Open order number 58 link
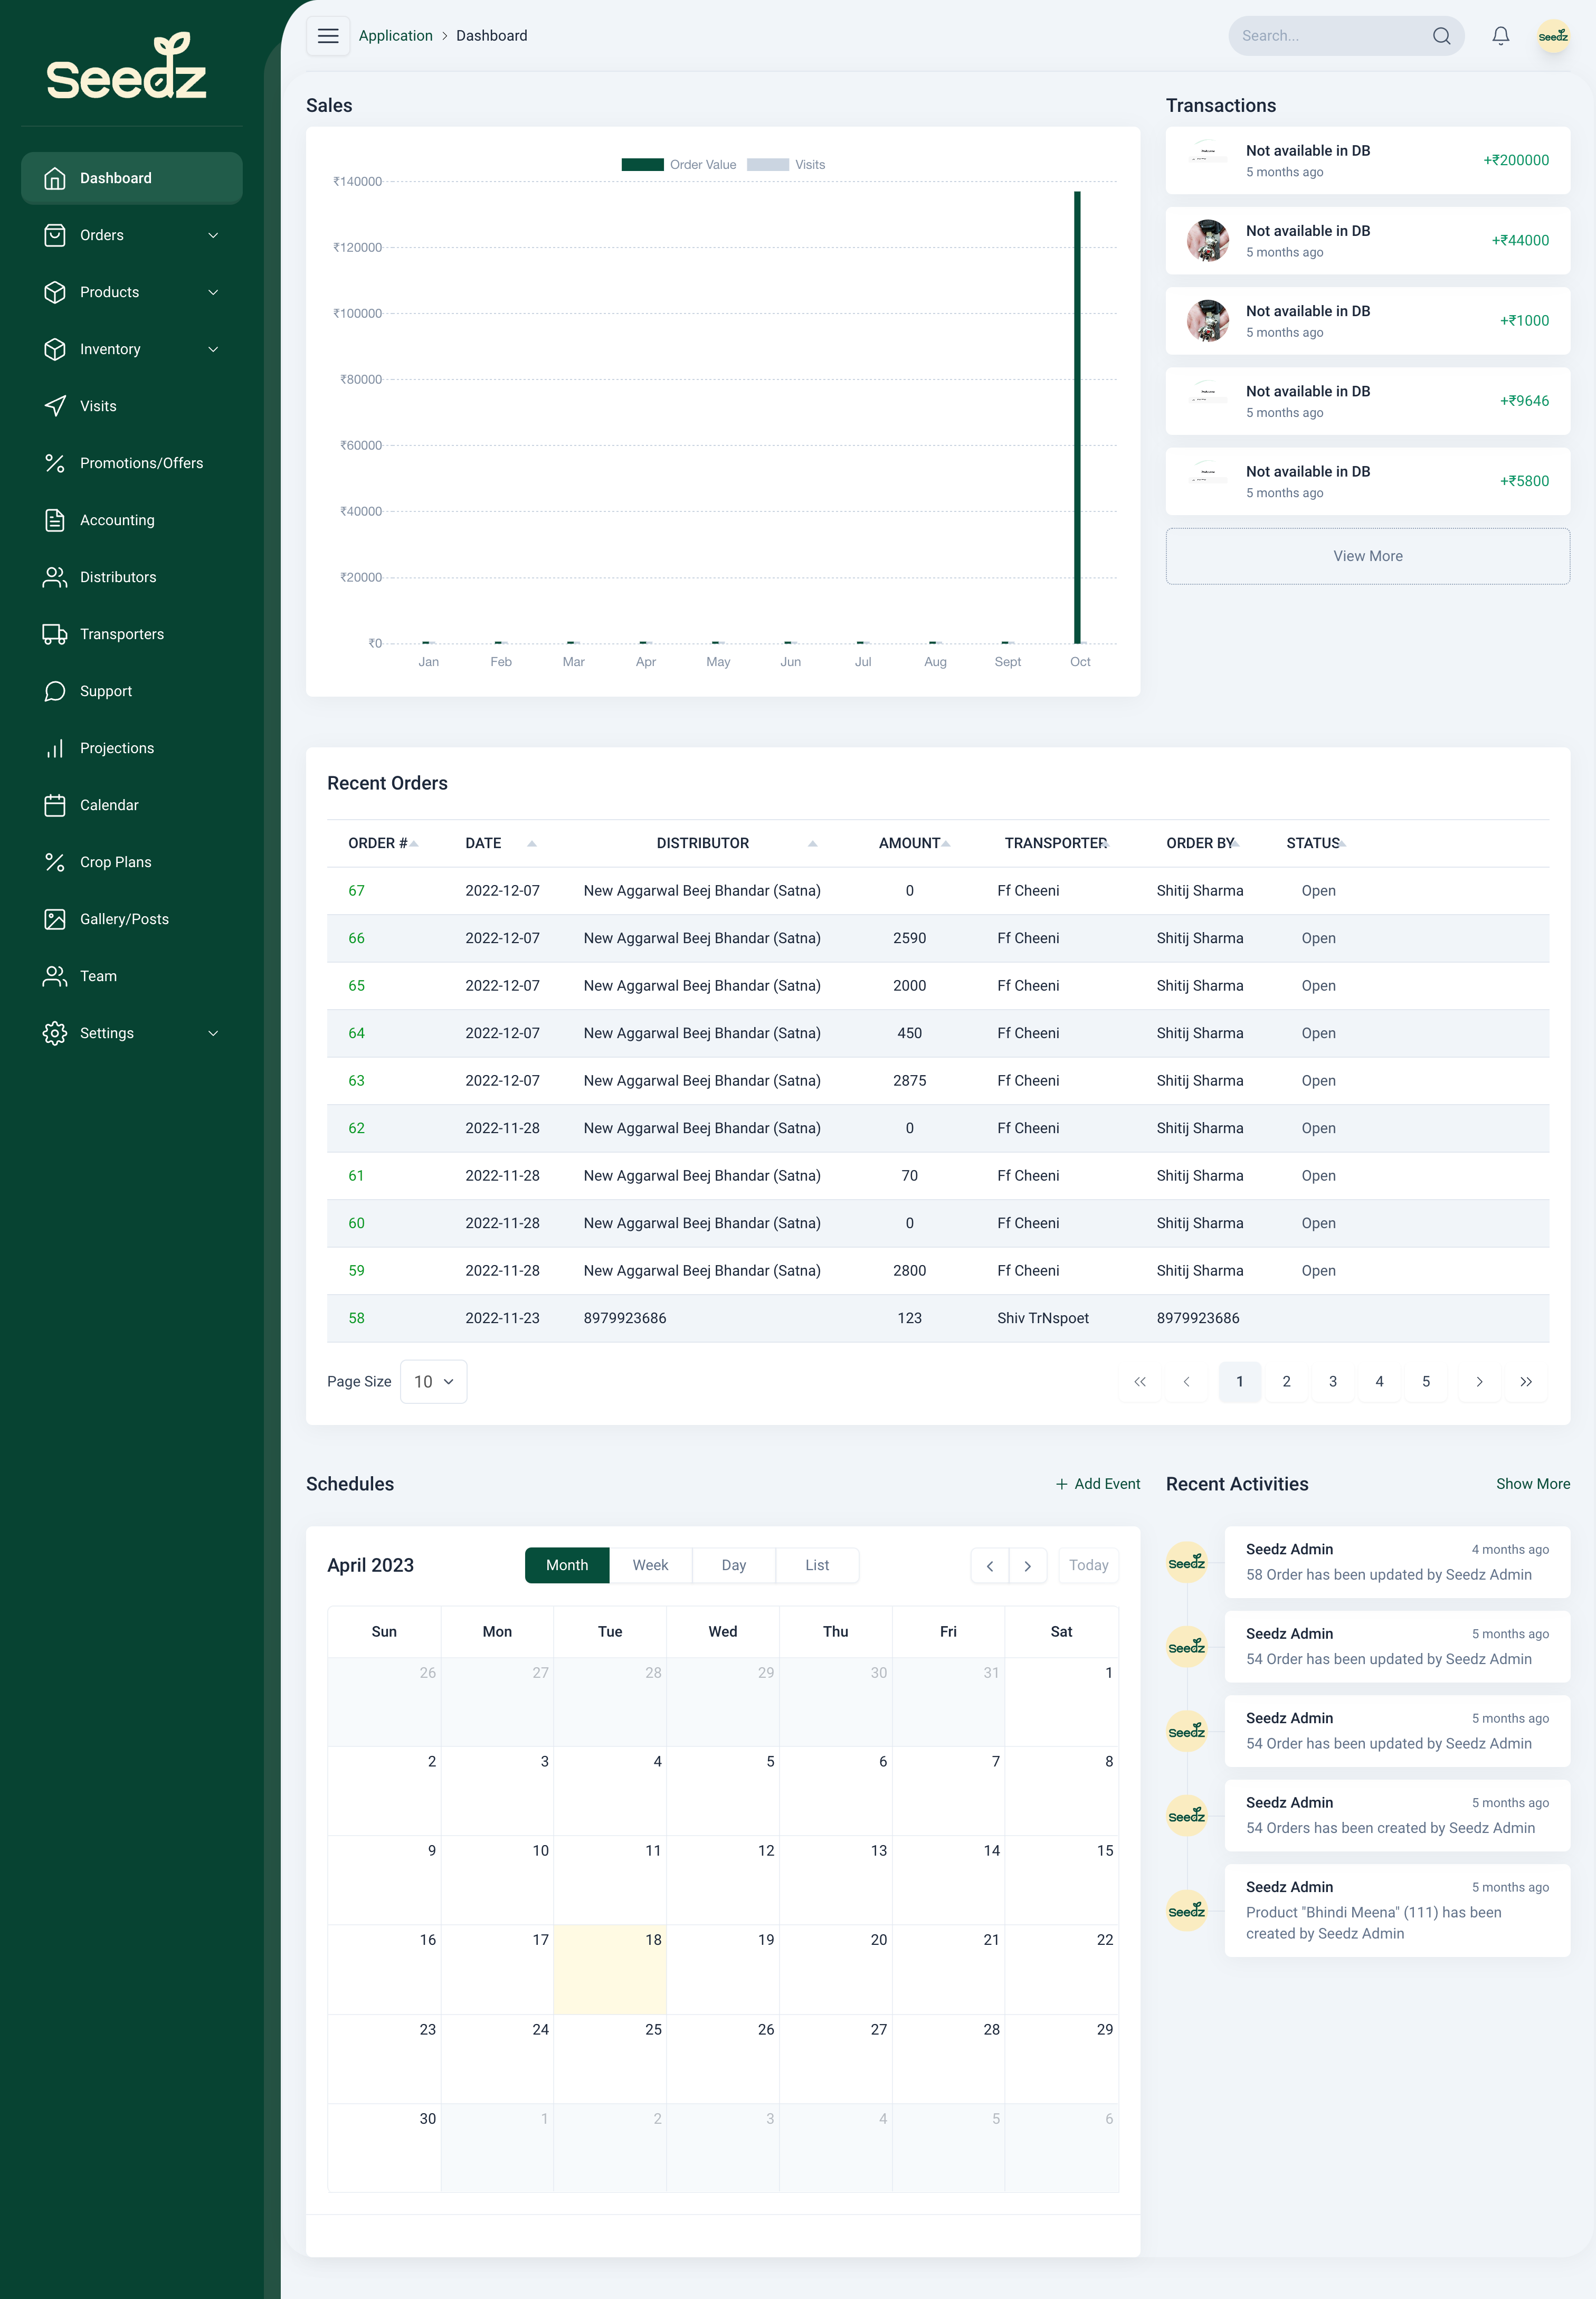This screenshot has height=2299, width=1596. tap(356, 1318)
